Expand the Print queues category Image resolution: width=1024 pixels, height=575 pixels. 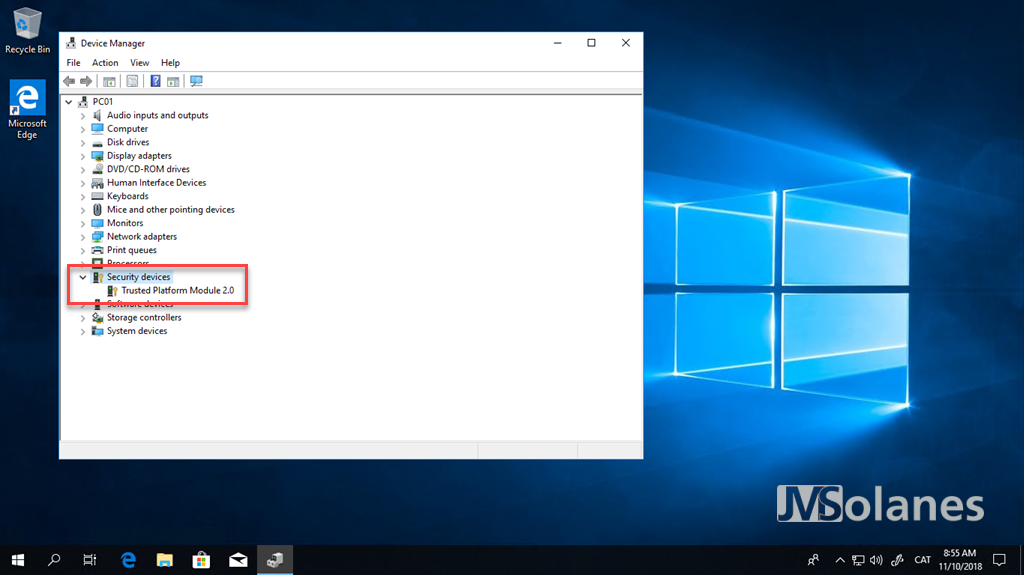tap(83, 250)
